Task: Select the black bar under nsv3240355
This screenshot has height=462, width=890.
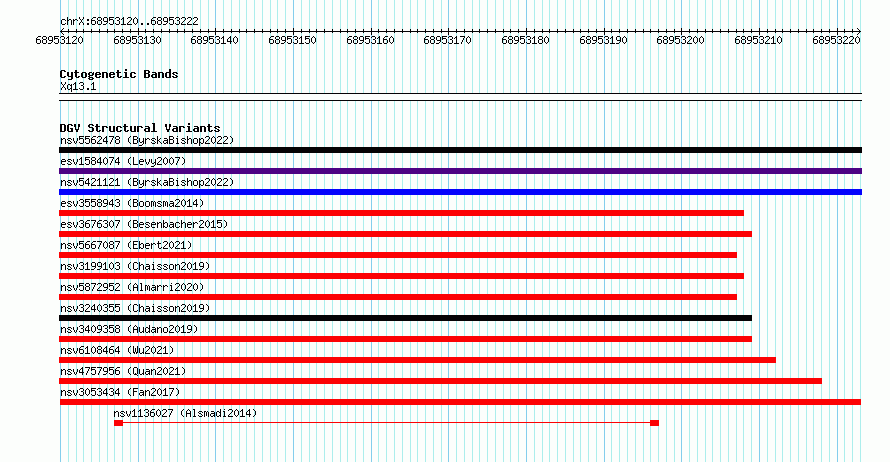Action: pyautogui.click(x=405, y=318)
